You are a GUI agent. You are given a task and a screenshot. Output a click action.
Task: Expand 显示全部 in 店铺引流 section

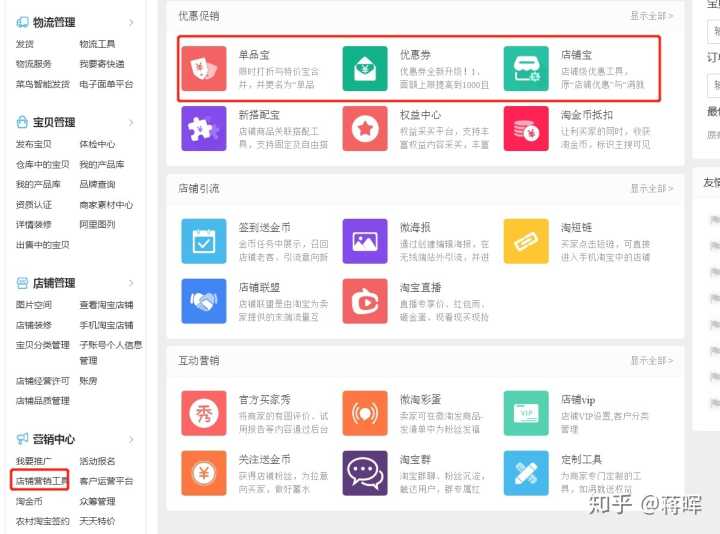click(651, 188)
